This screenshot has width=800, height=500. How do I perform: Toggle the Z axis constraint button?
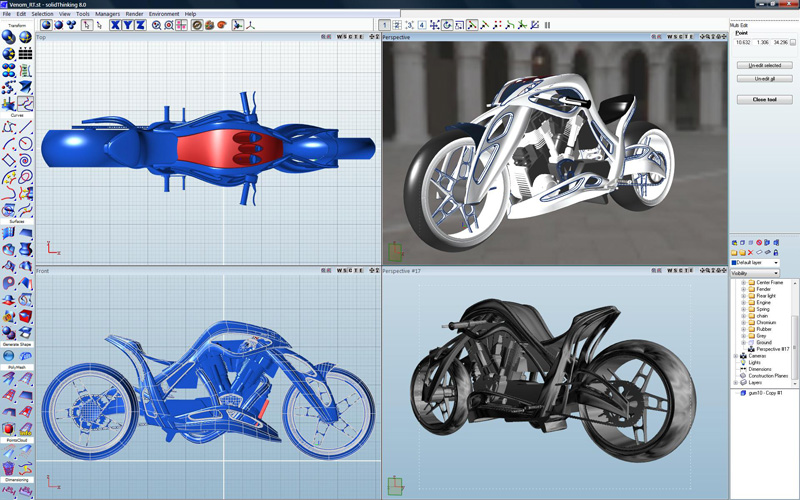(139, 25)
